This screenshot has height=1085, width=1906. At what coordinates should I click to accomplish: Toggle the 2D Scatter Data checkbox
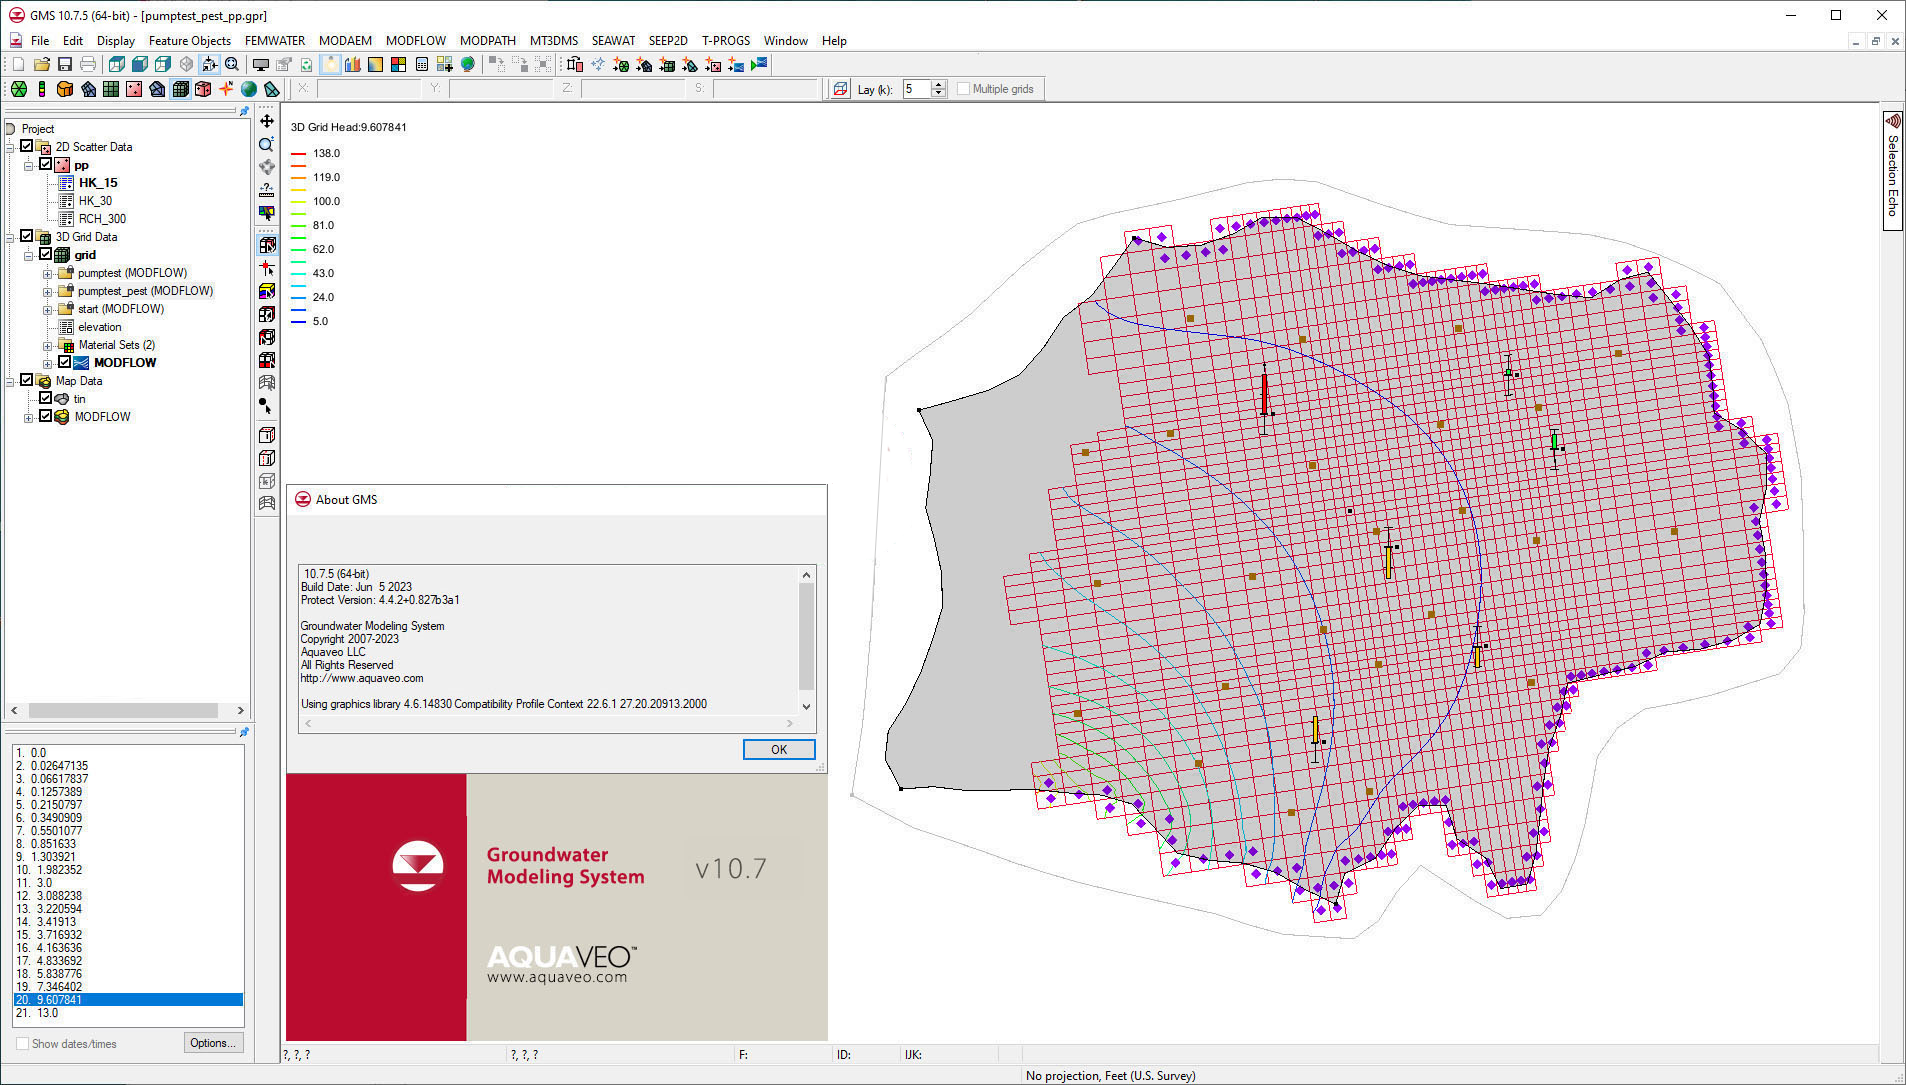click(27, 146)
